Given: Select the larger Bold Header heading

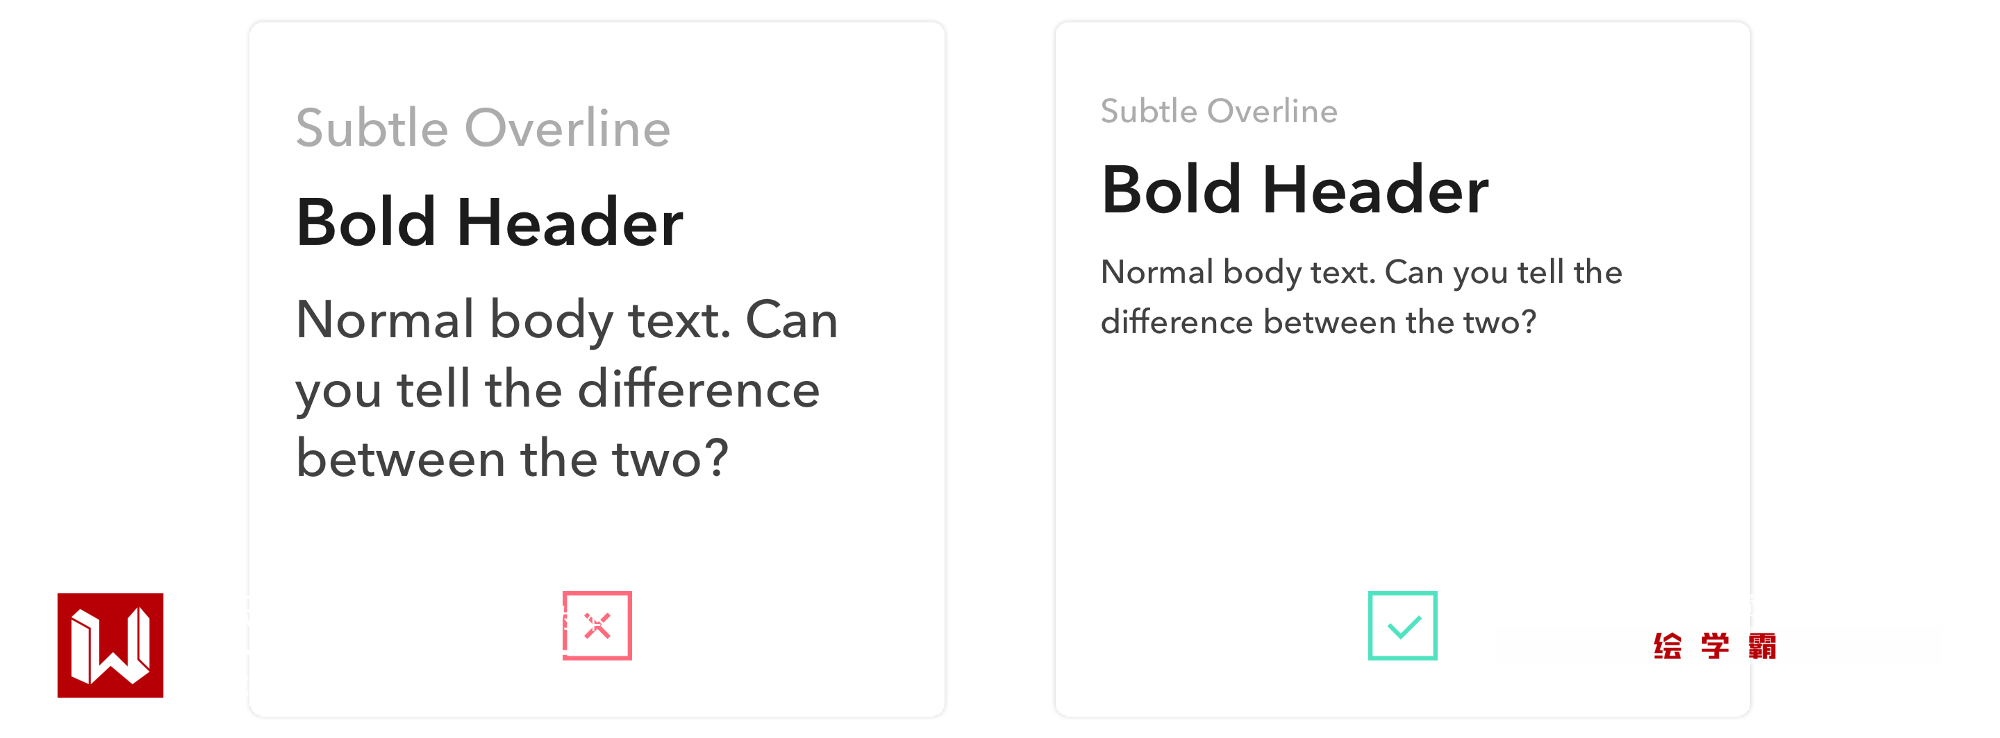Looking at the screenshot, I should [489, 222].
